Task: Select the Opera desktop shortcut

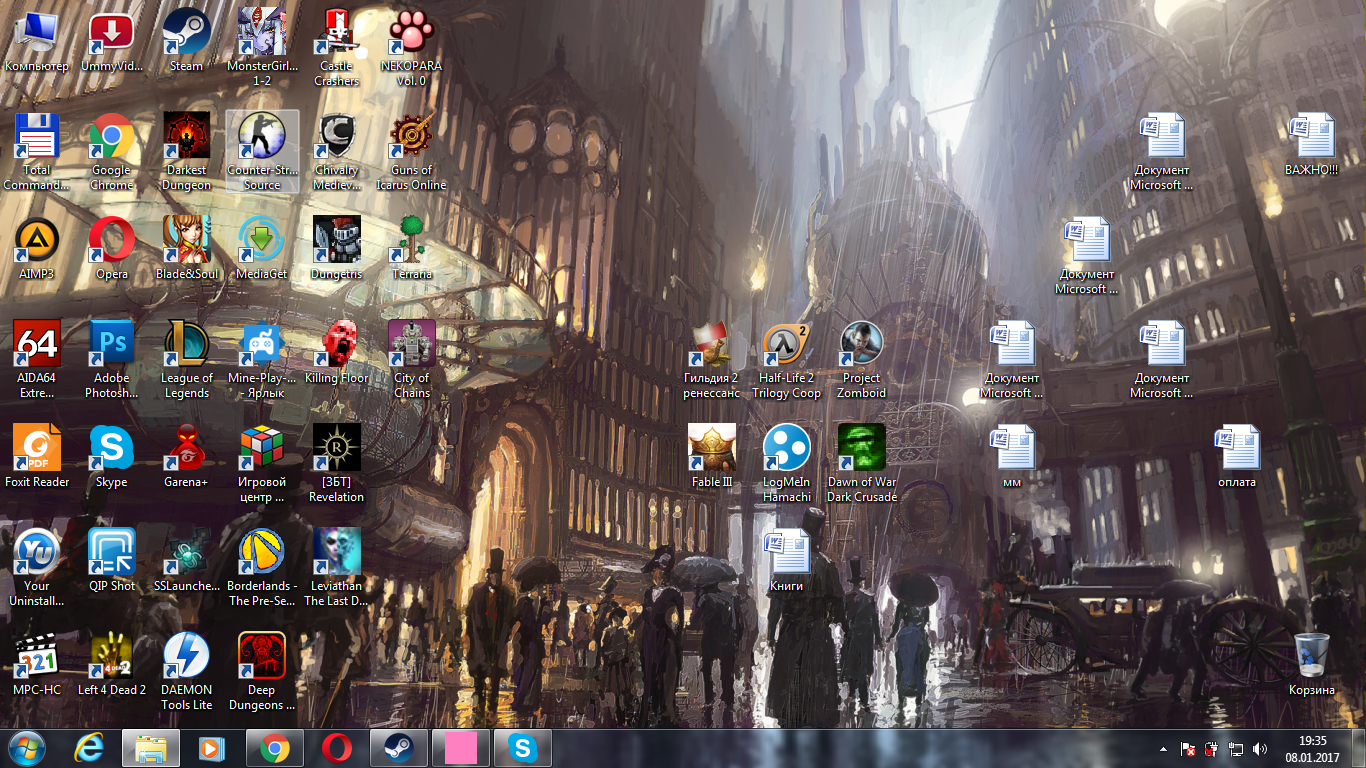Action: [112, 250]
